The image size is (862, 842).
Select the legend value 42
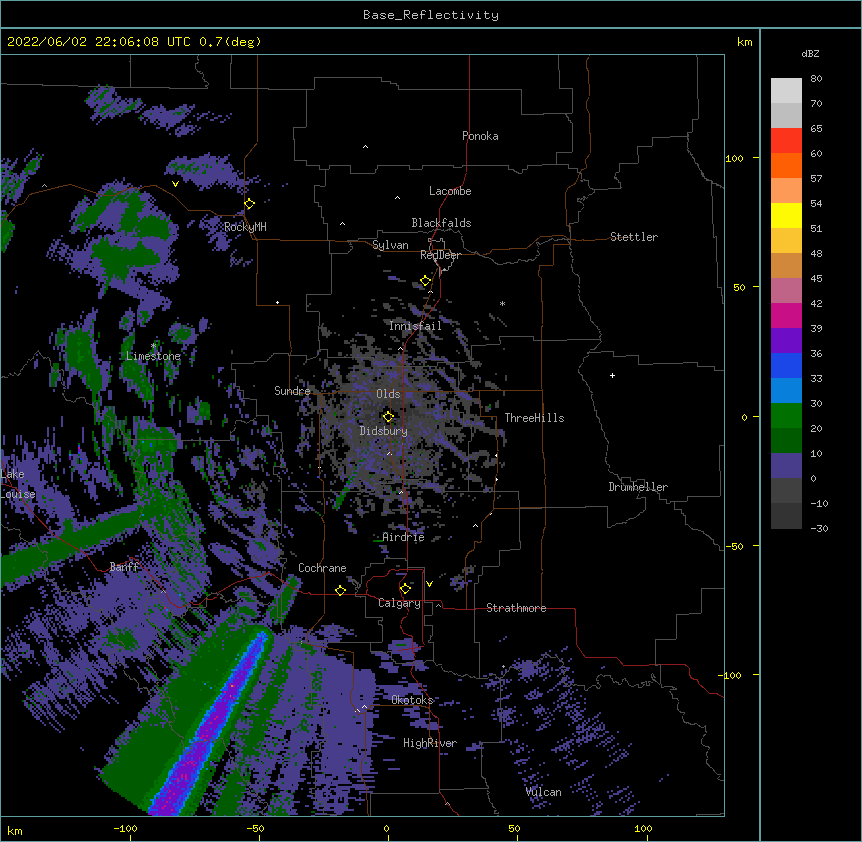coord(816,303)
